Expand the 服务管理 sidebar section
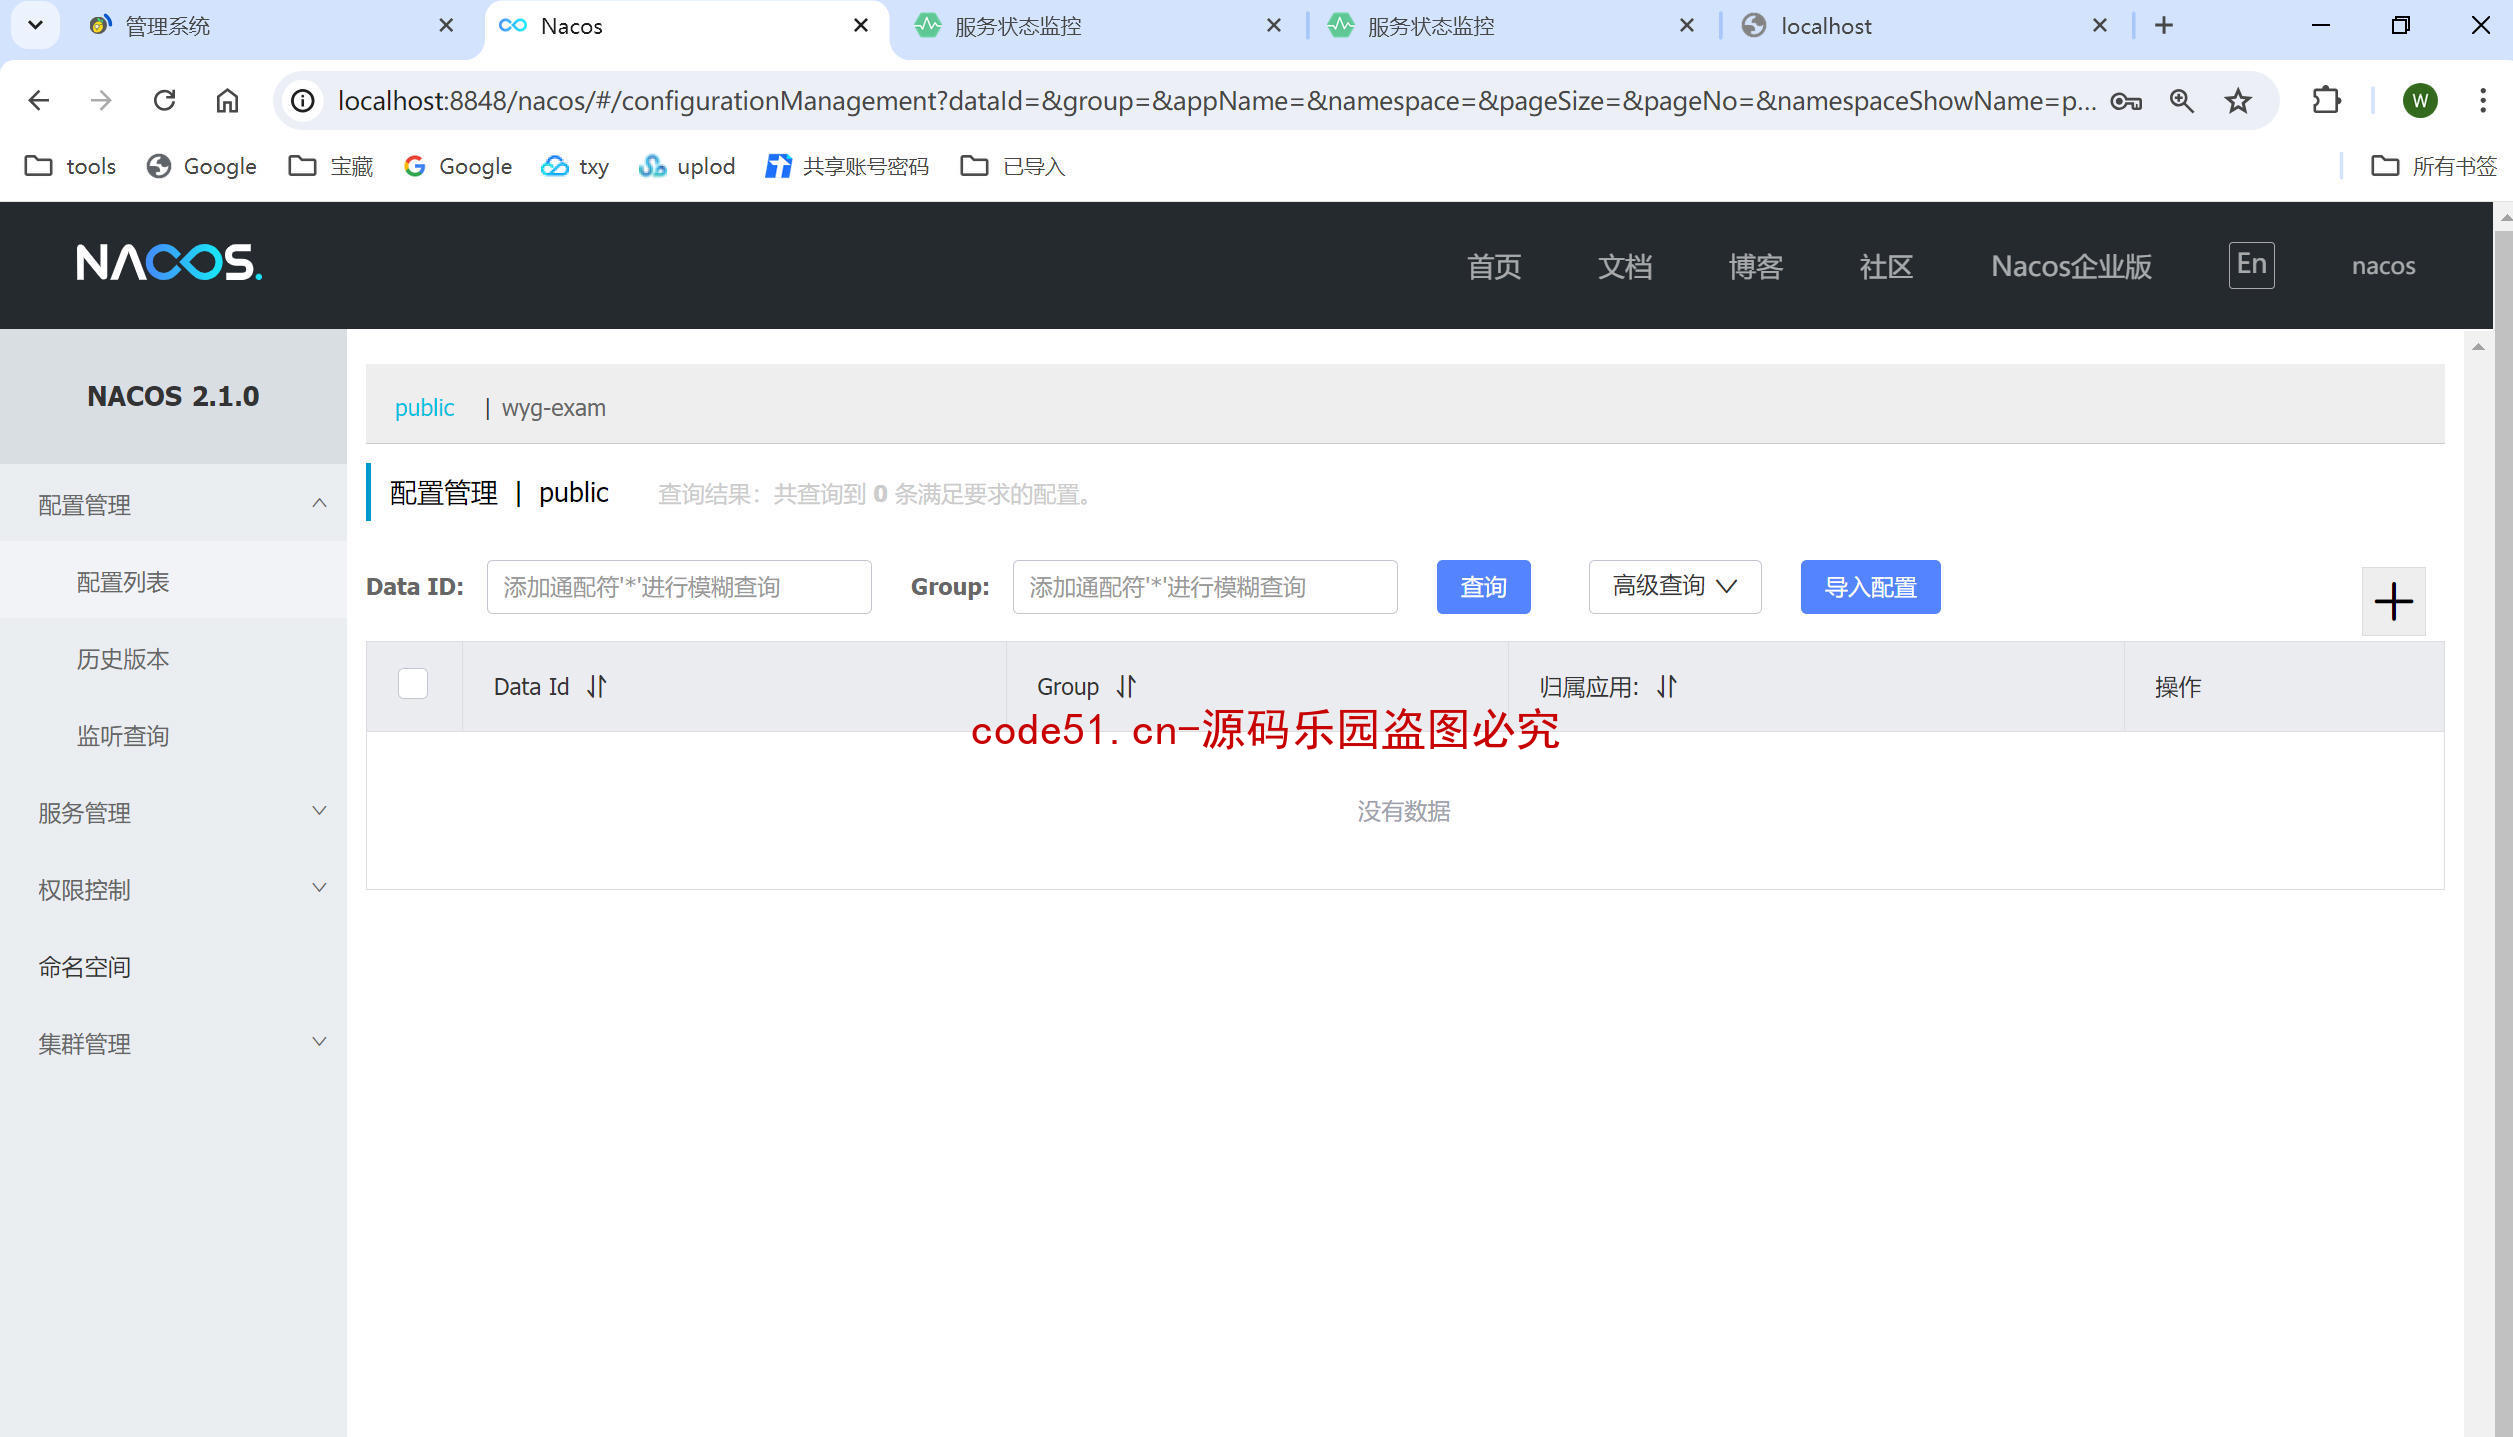 point(173,812)
